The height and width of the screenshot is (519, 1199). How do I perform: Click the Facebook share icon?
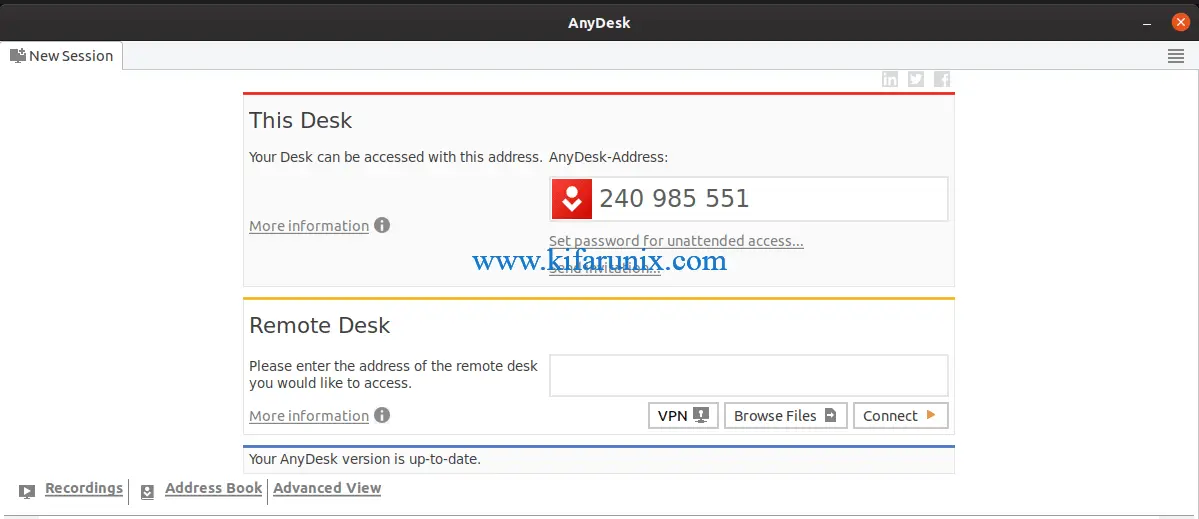[942, 80]
